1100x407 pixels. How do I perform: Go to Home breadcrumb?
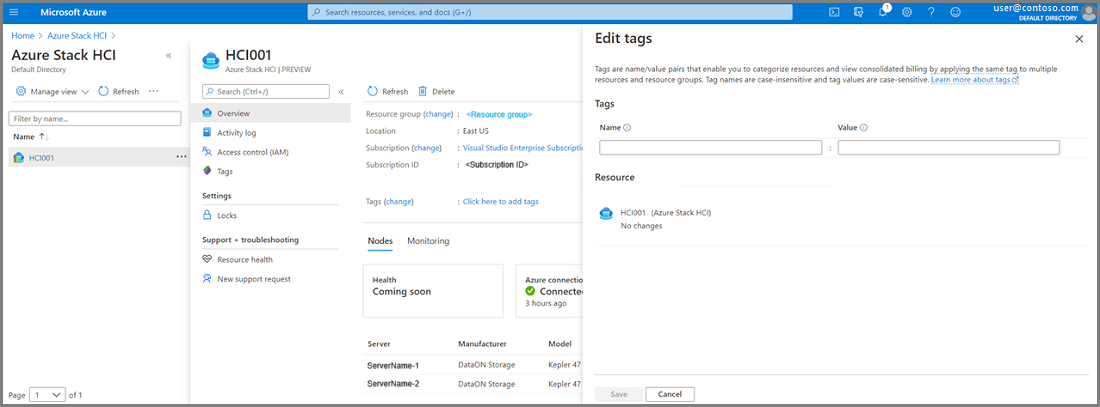click(x=22, y=35)
